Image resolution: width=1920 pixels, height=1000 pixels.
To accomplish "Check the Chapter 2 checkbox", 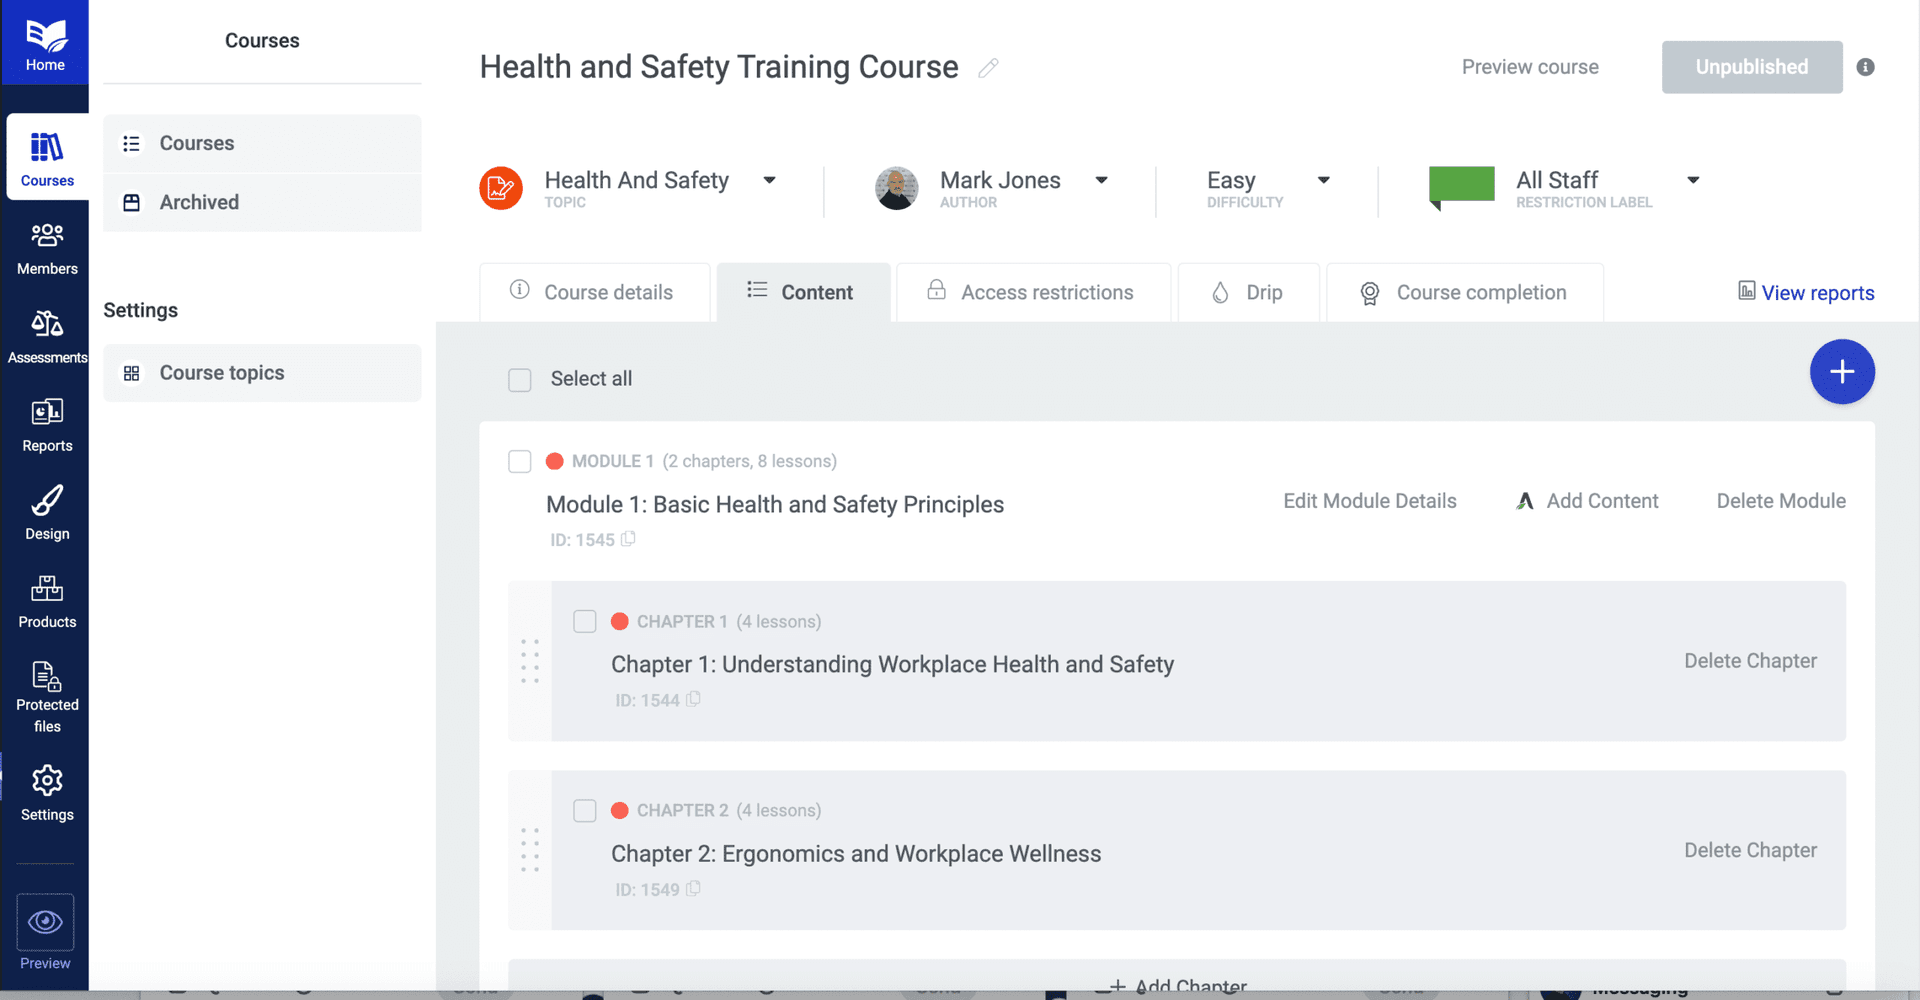I will pos(585,811).
